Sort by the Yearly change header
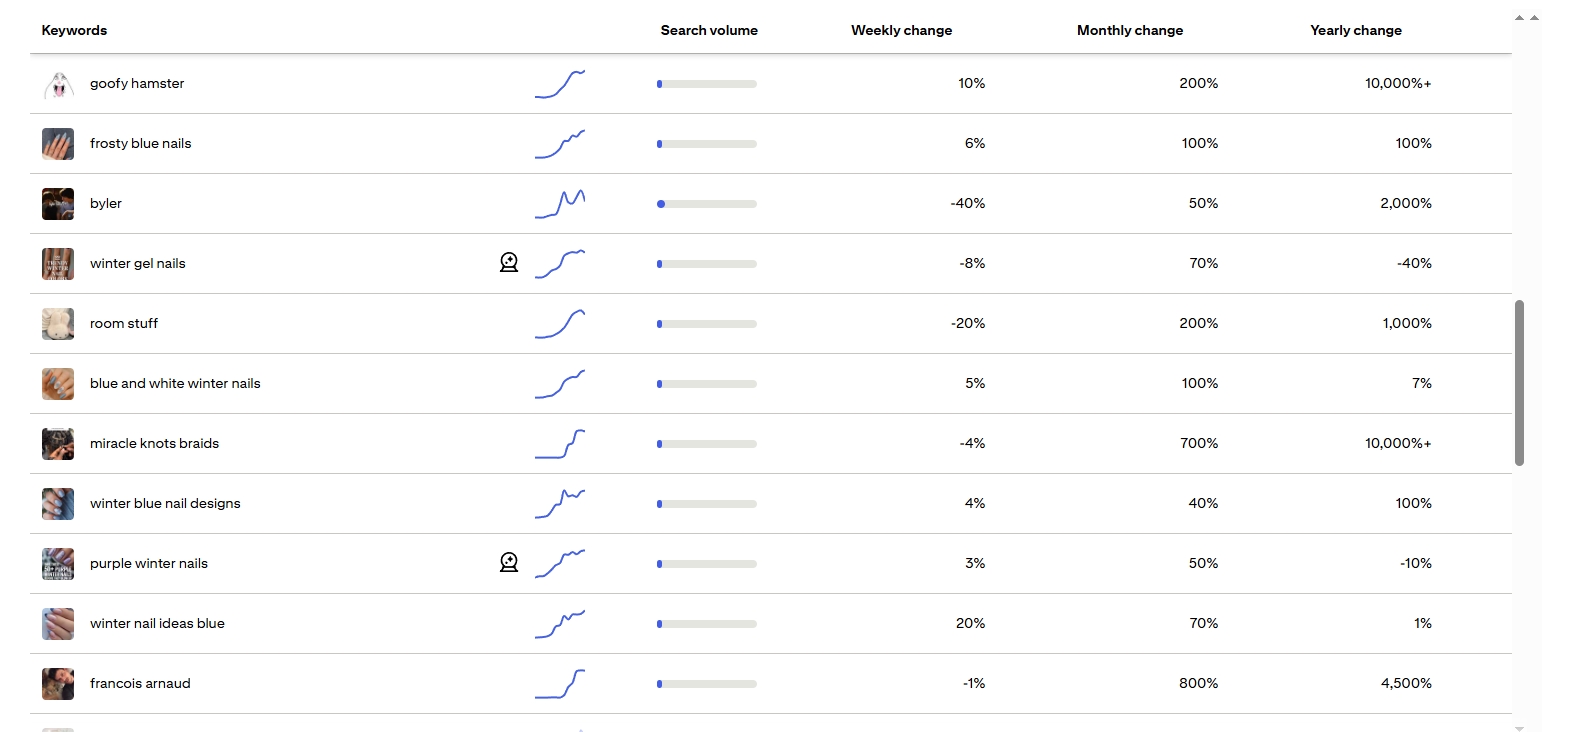Image resolution: width=1586 pixels, height=732 pixels. pyautogui.click(x=1355, y=30)
